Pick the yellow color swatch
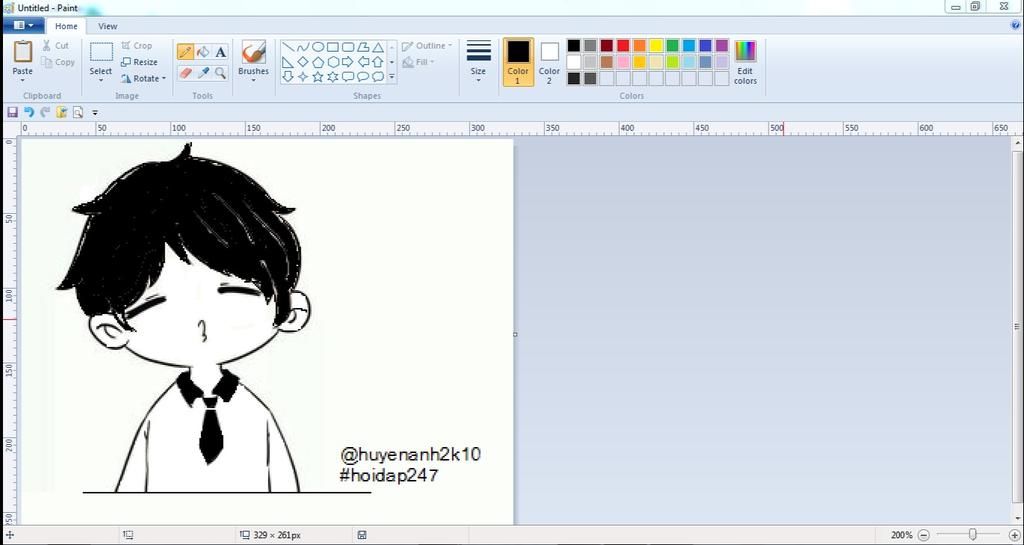The height and width of the screenshot is (545, 1024). [656, 46]
